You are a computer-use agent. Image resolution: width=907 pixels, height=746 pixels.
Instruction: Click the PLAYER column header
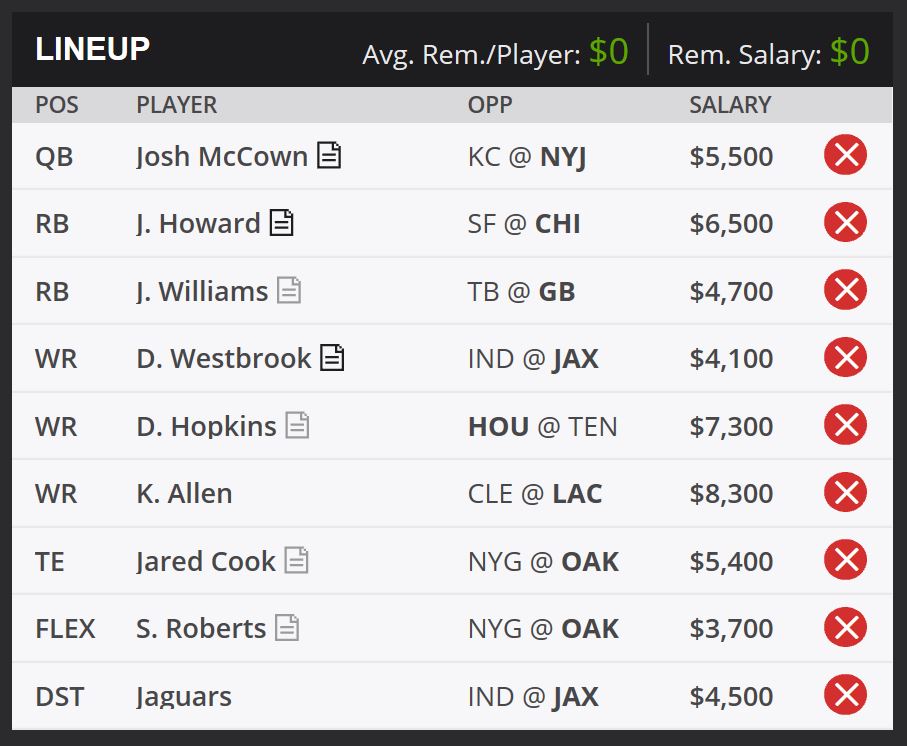[176, 105]
